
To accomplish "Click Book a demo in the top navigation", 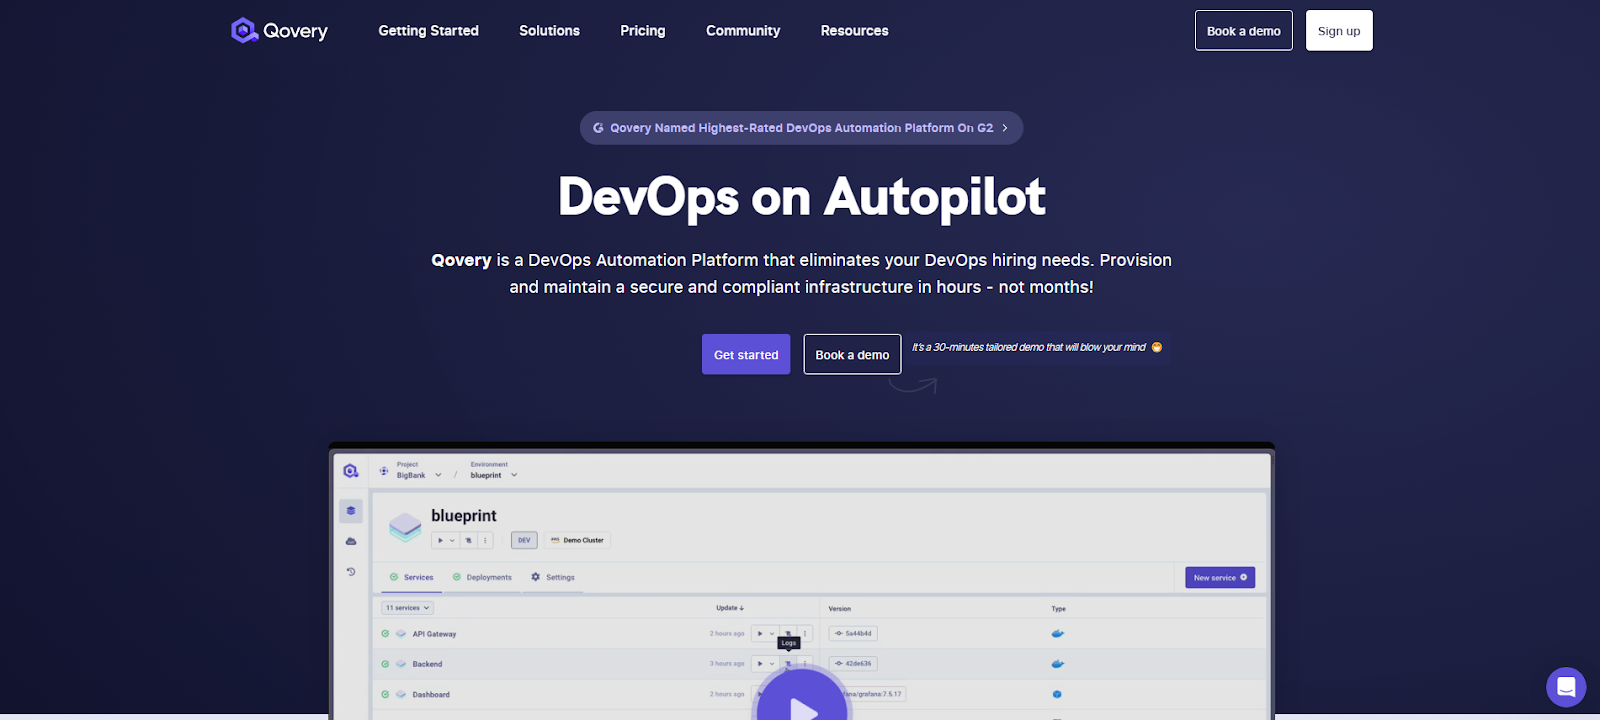I will 1243,30.
